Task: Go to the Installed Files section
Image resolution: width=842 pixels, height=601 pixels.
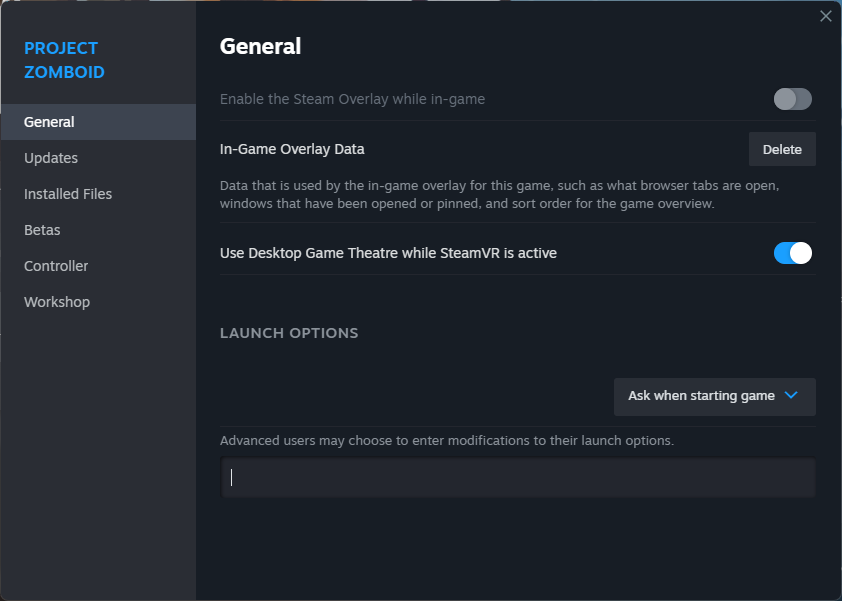Action: (x=68, y=194)
